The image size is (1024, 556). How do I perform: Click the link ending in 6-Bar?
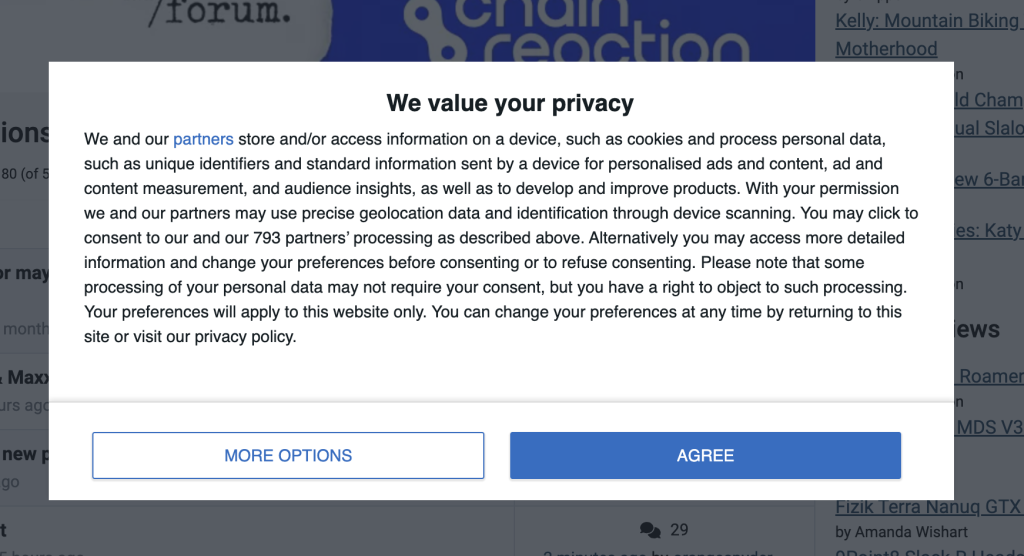(989, 179)
